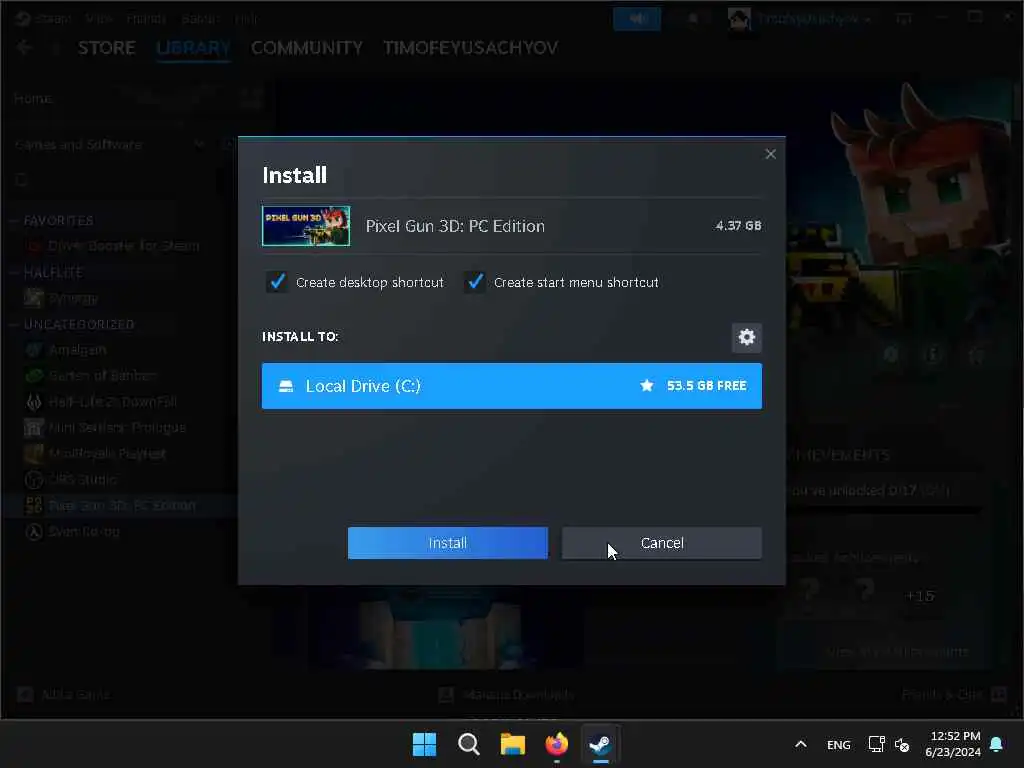1024x768 pixels.
Task: Click the Sven Co-op game icon
Action: (34, 532)
